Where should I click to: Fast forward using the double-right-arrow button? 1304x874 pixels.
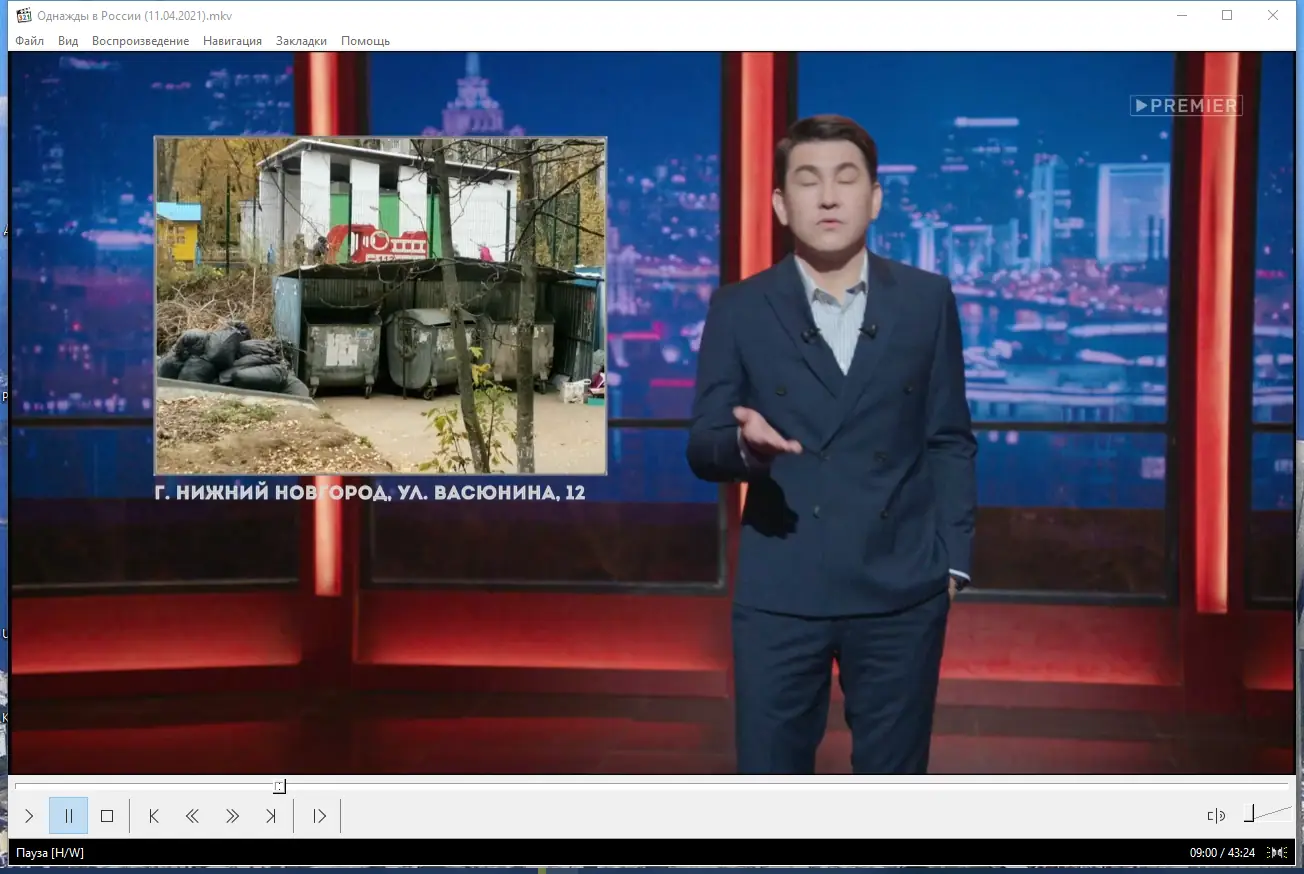coord(232,816)
